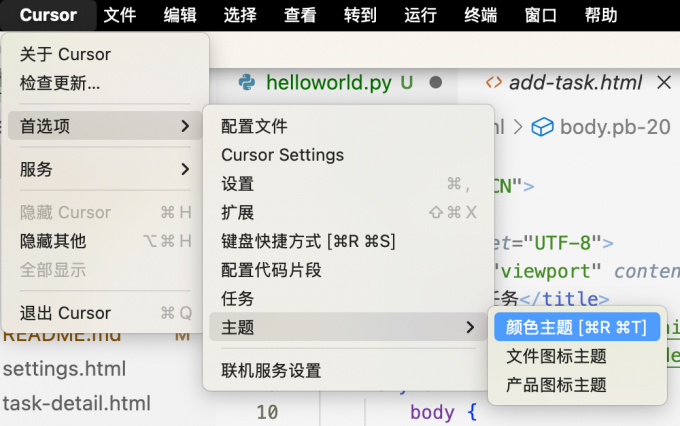Expand the 服务 submenu

click(x=105, y=169)
